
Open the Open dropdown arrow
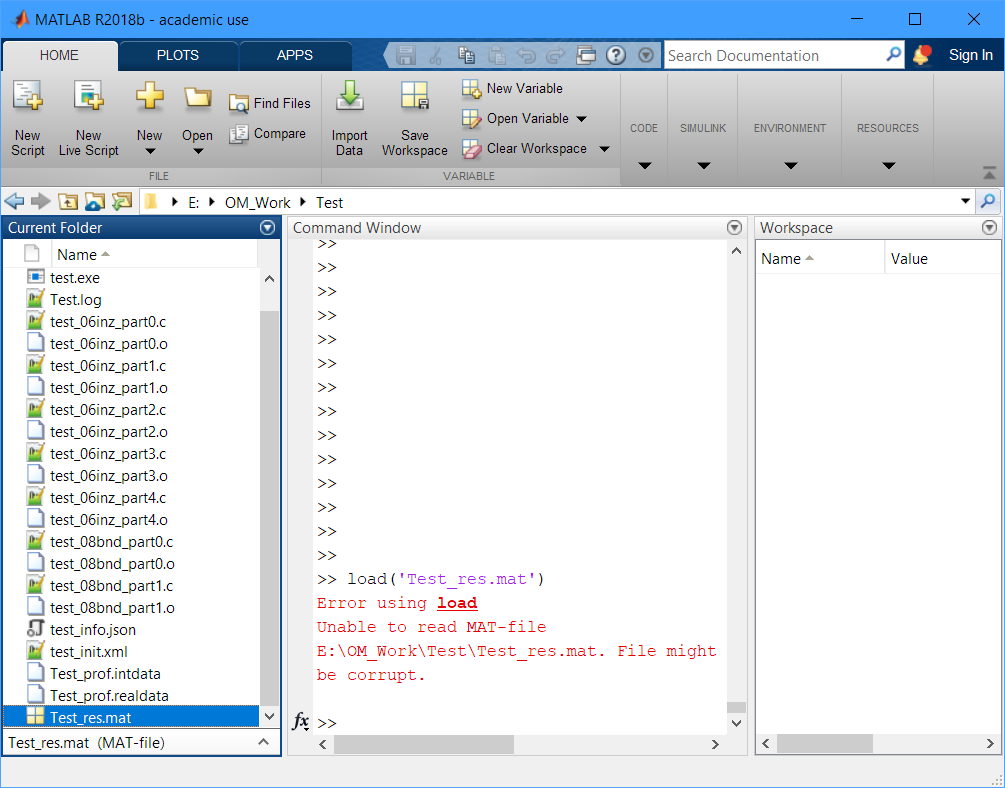point(198,152)
